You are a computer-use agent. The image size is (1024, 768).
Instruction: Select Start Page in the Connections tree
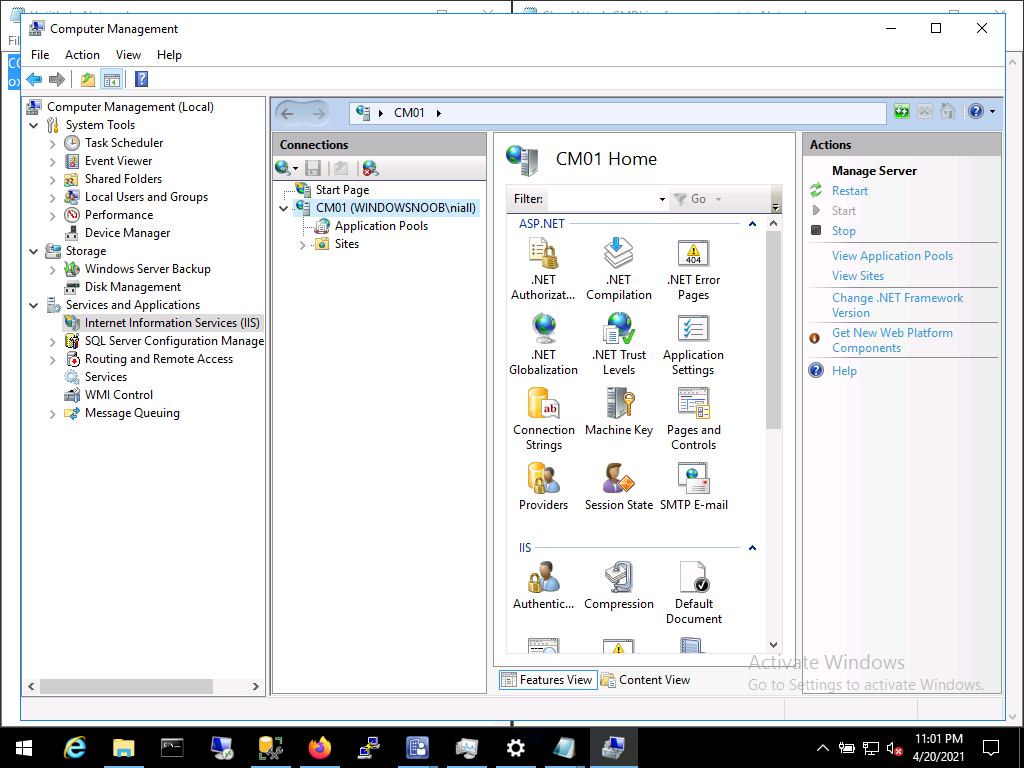[342, 190]
